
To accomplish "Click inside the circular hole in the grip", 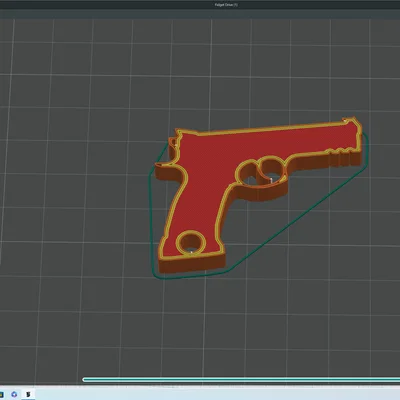I will pyautogui.click(x=191, y=244).
